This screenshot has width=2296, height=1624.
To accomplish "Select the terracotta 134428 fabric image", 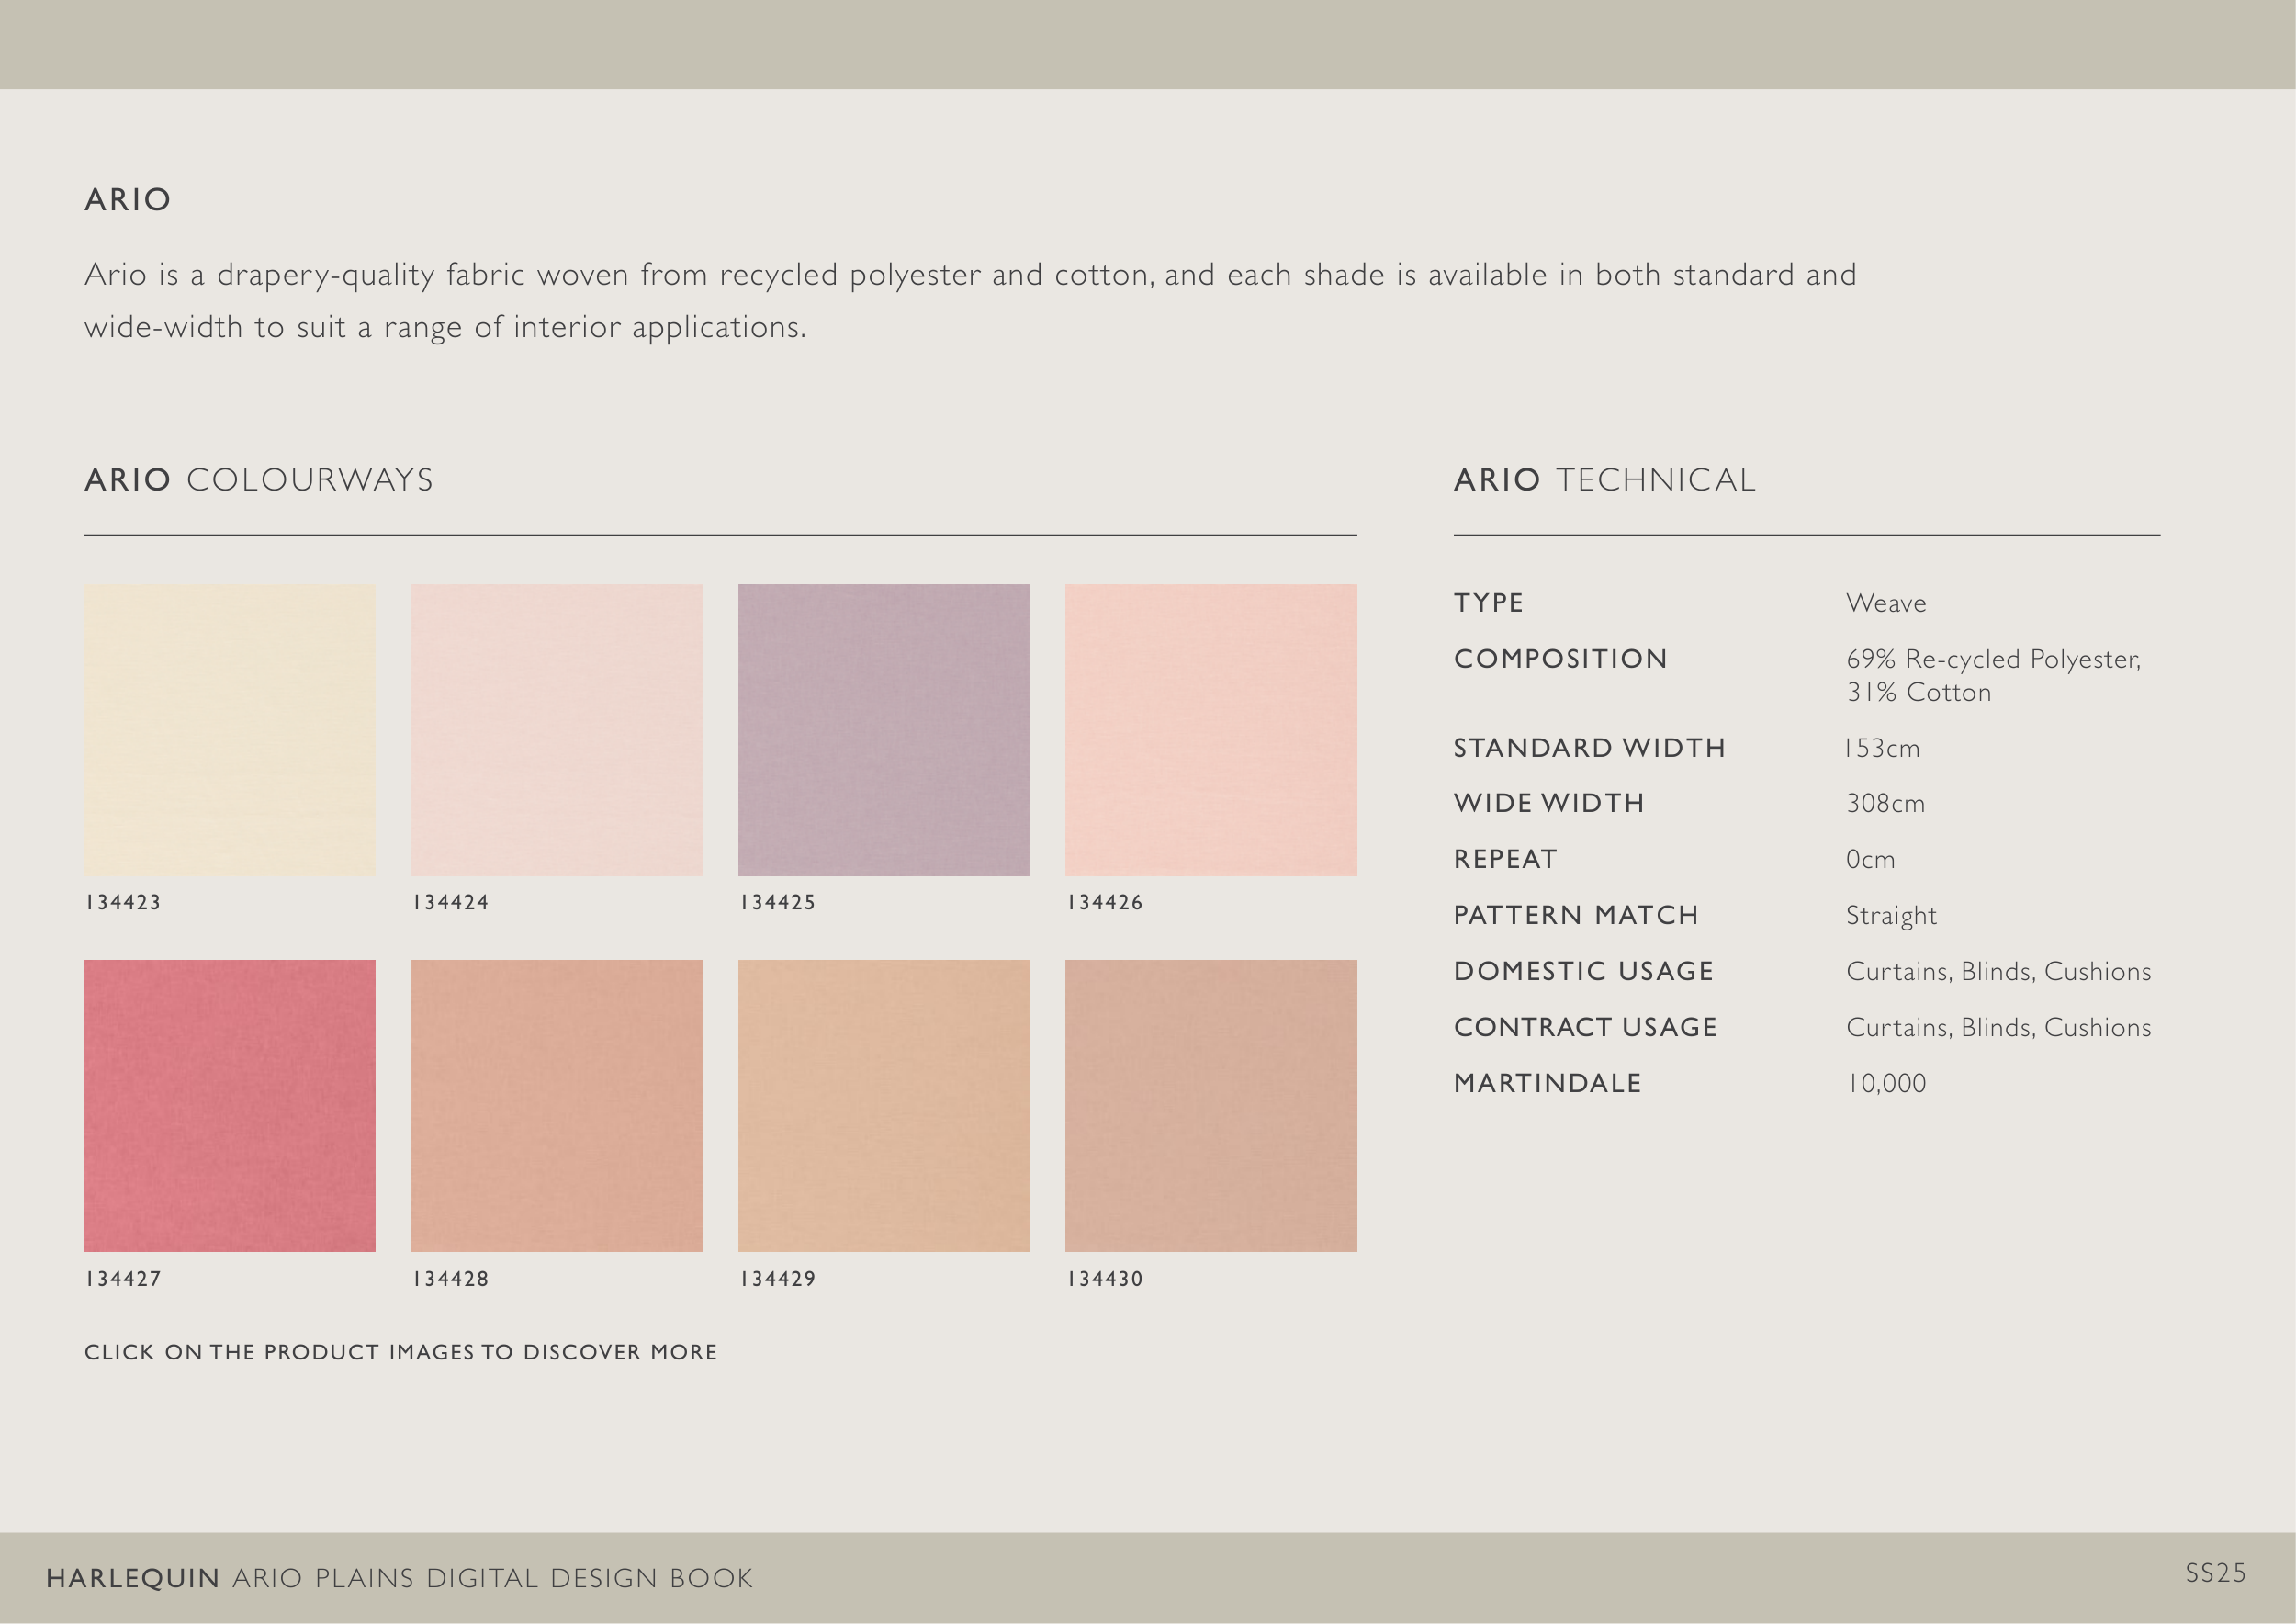I will click(x=557, y=1105).
